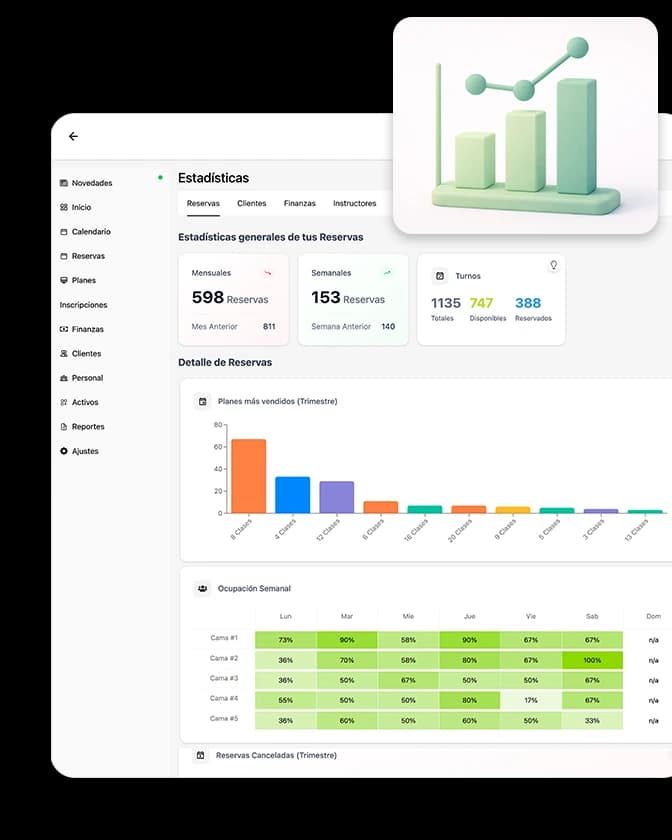Select the Instructores tab
This screenshot has width=672, height=840.
click(354, 203)
